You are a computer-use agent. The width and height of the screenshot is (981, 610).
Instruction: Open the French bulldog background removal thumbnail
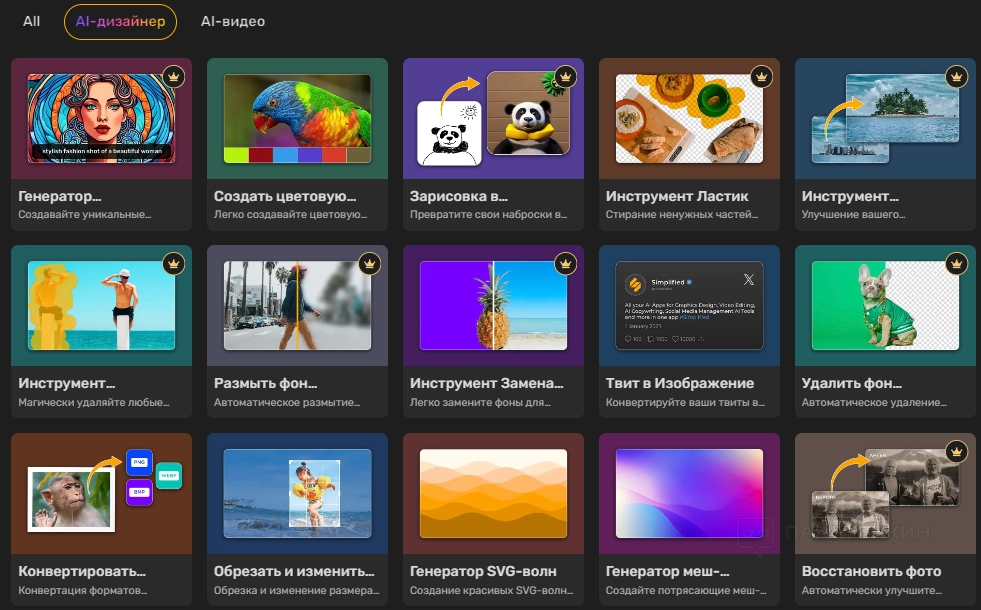click(885, 305)
